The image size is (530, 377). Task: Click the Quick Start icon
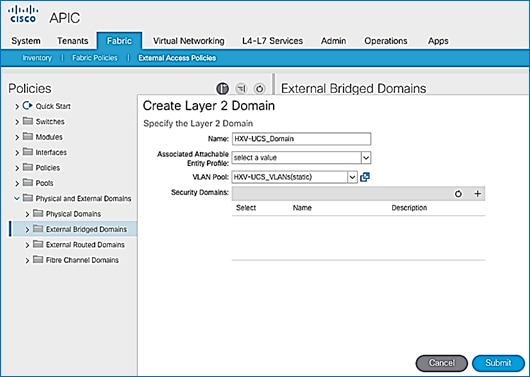(x=27, y=105)
